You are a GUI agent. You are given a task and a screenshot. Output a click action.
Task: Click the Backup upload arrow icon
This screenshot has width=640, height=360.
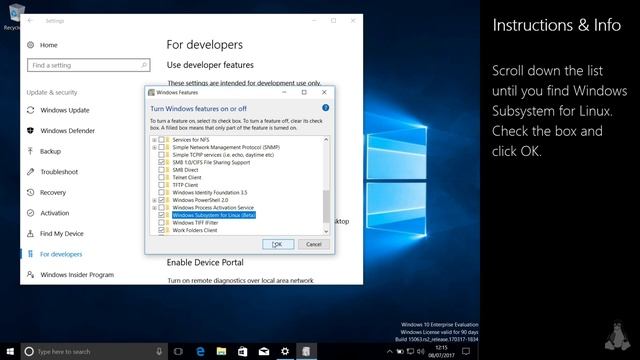point(31,151)
